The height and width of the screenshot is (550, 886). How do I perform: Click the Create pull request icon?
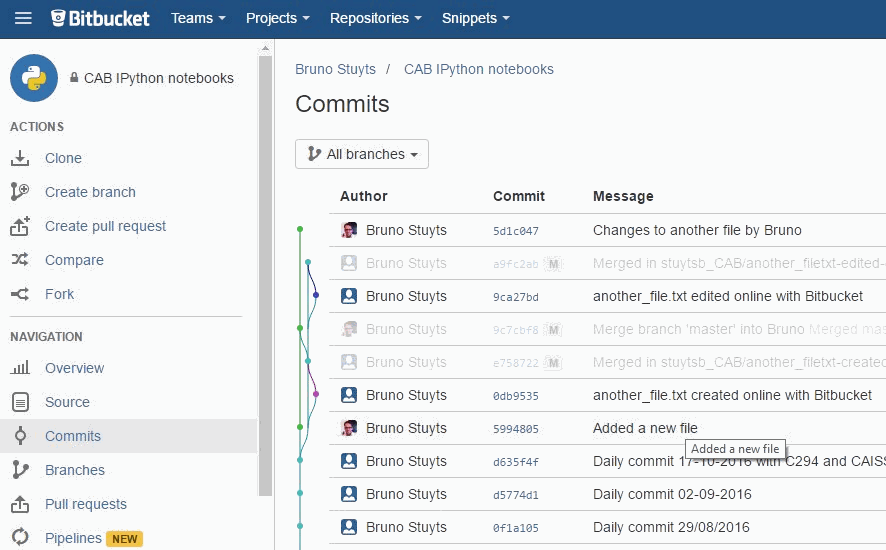pos(20,226)
